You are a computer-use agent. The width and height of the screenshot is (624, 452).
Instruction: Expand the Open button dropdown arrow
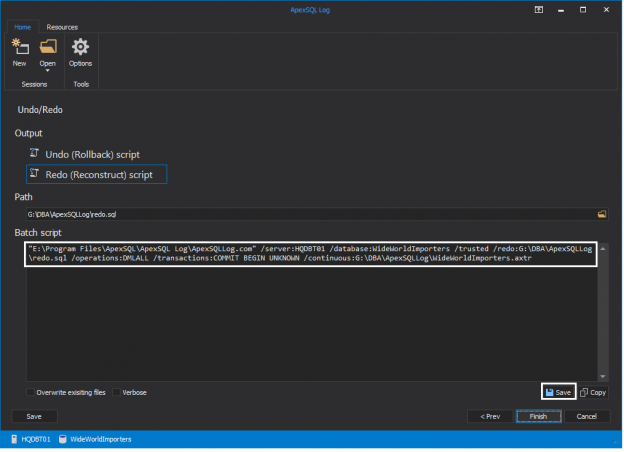pyautogui.click(x=47, y=70)
